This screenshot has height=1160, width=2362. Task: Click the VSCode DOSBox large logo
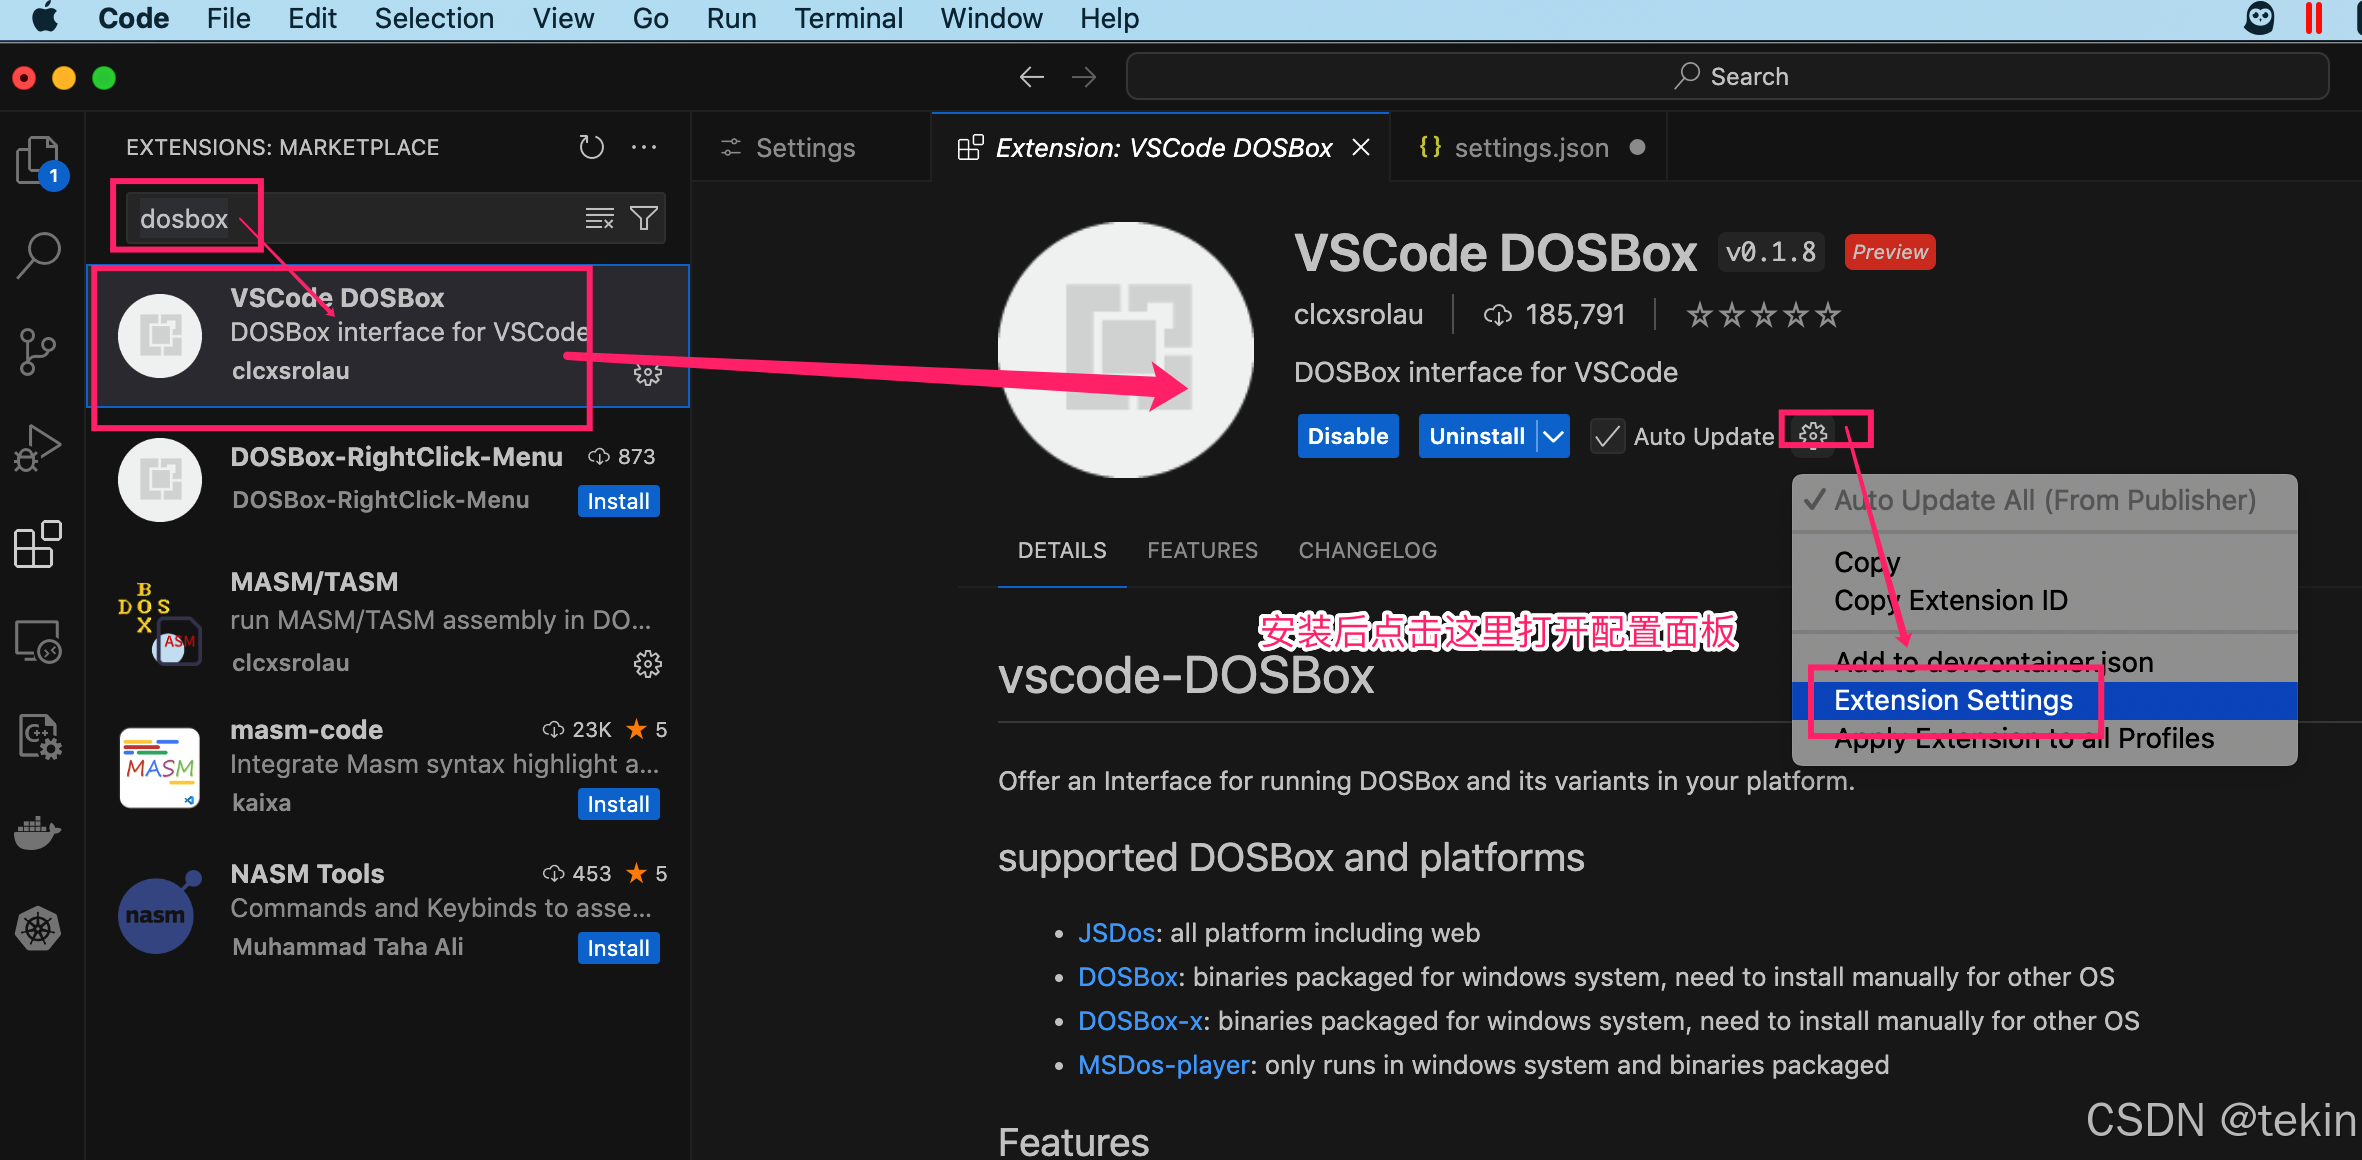pos(1126,349)
